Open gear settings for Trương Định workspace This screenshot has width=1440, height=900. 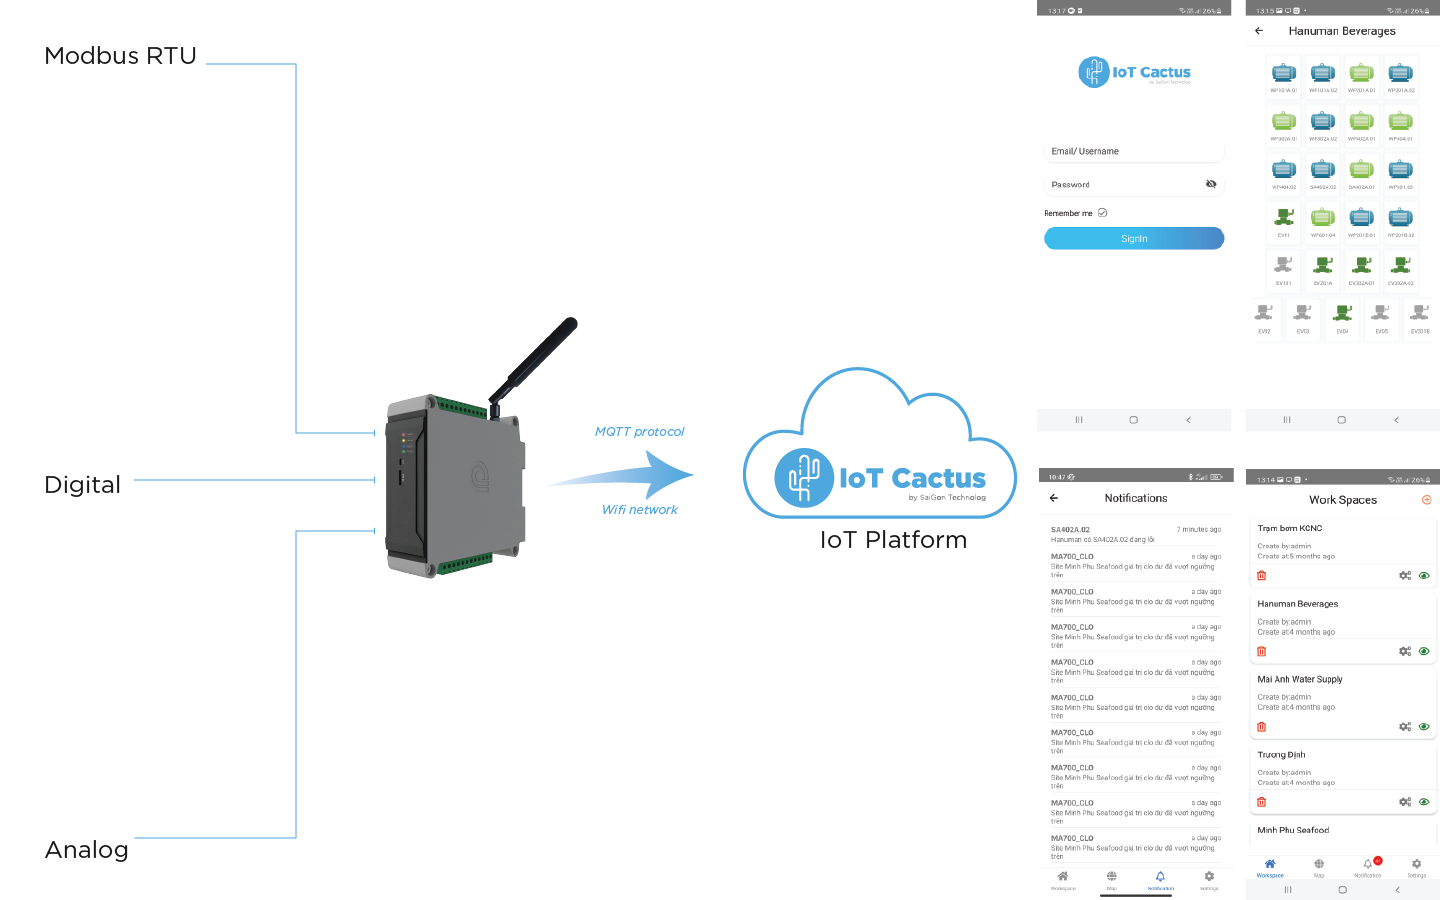(1405, 802)
